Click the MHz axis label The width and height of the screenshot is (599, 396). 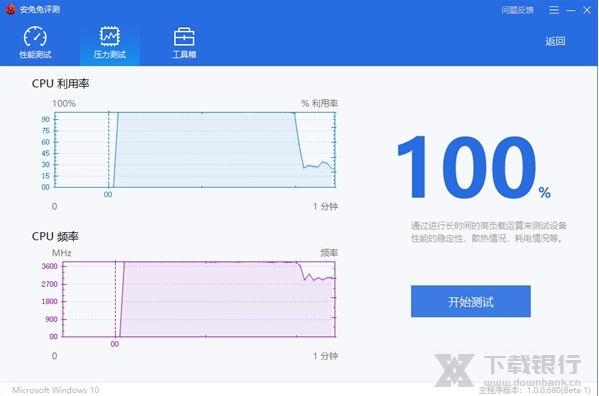point(62,253)
